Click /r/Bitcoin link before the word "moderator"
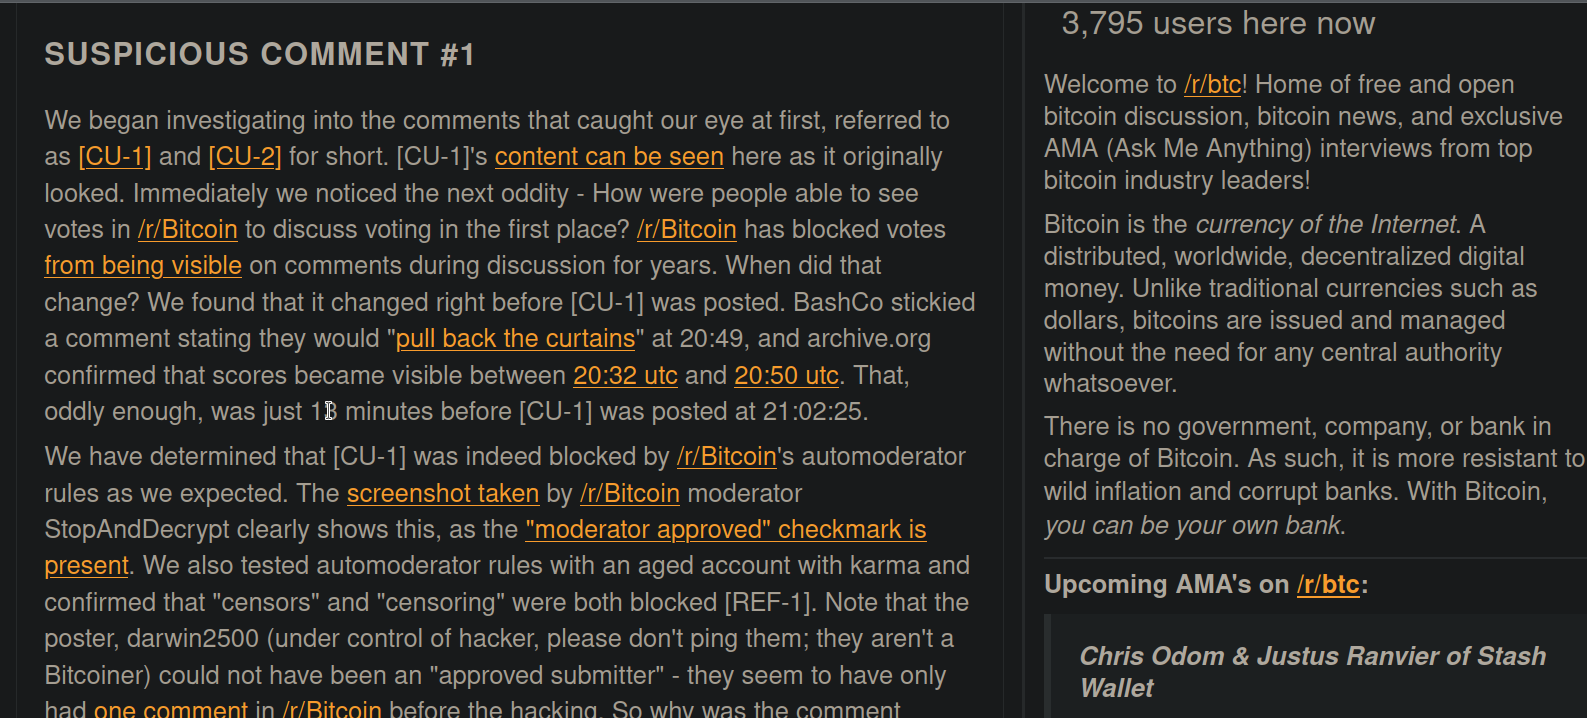1587x718 pixels. click(x=629, y=494)
